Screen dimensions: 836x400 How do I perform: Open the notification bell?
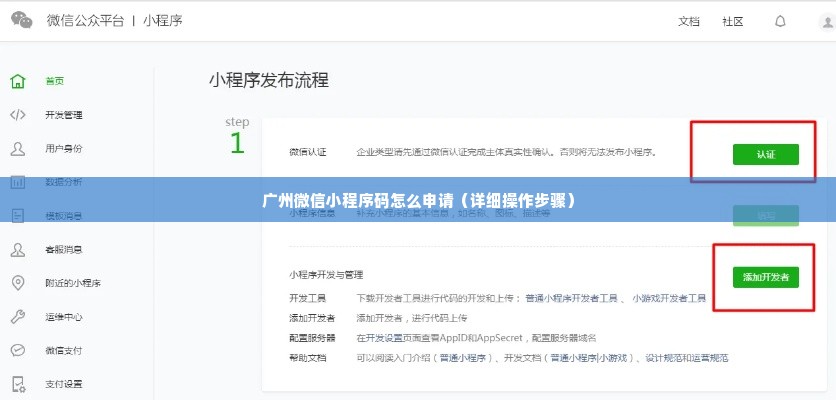(780, 21)
